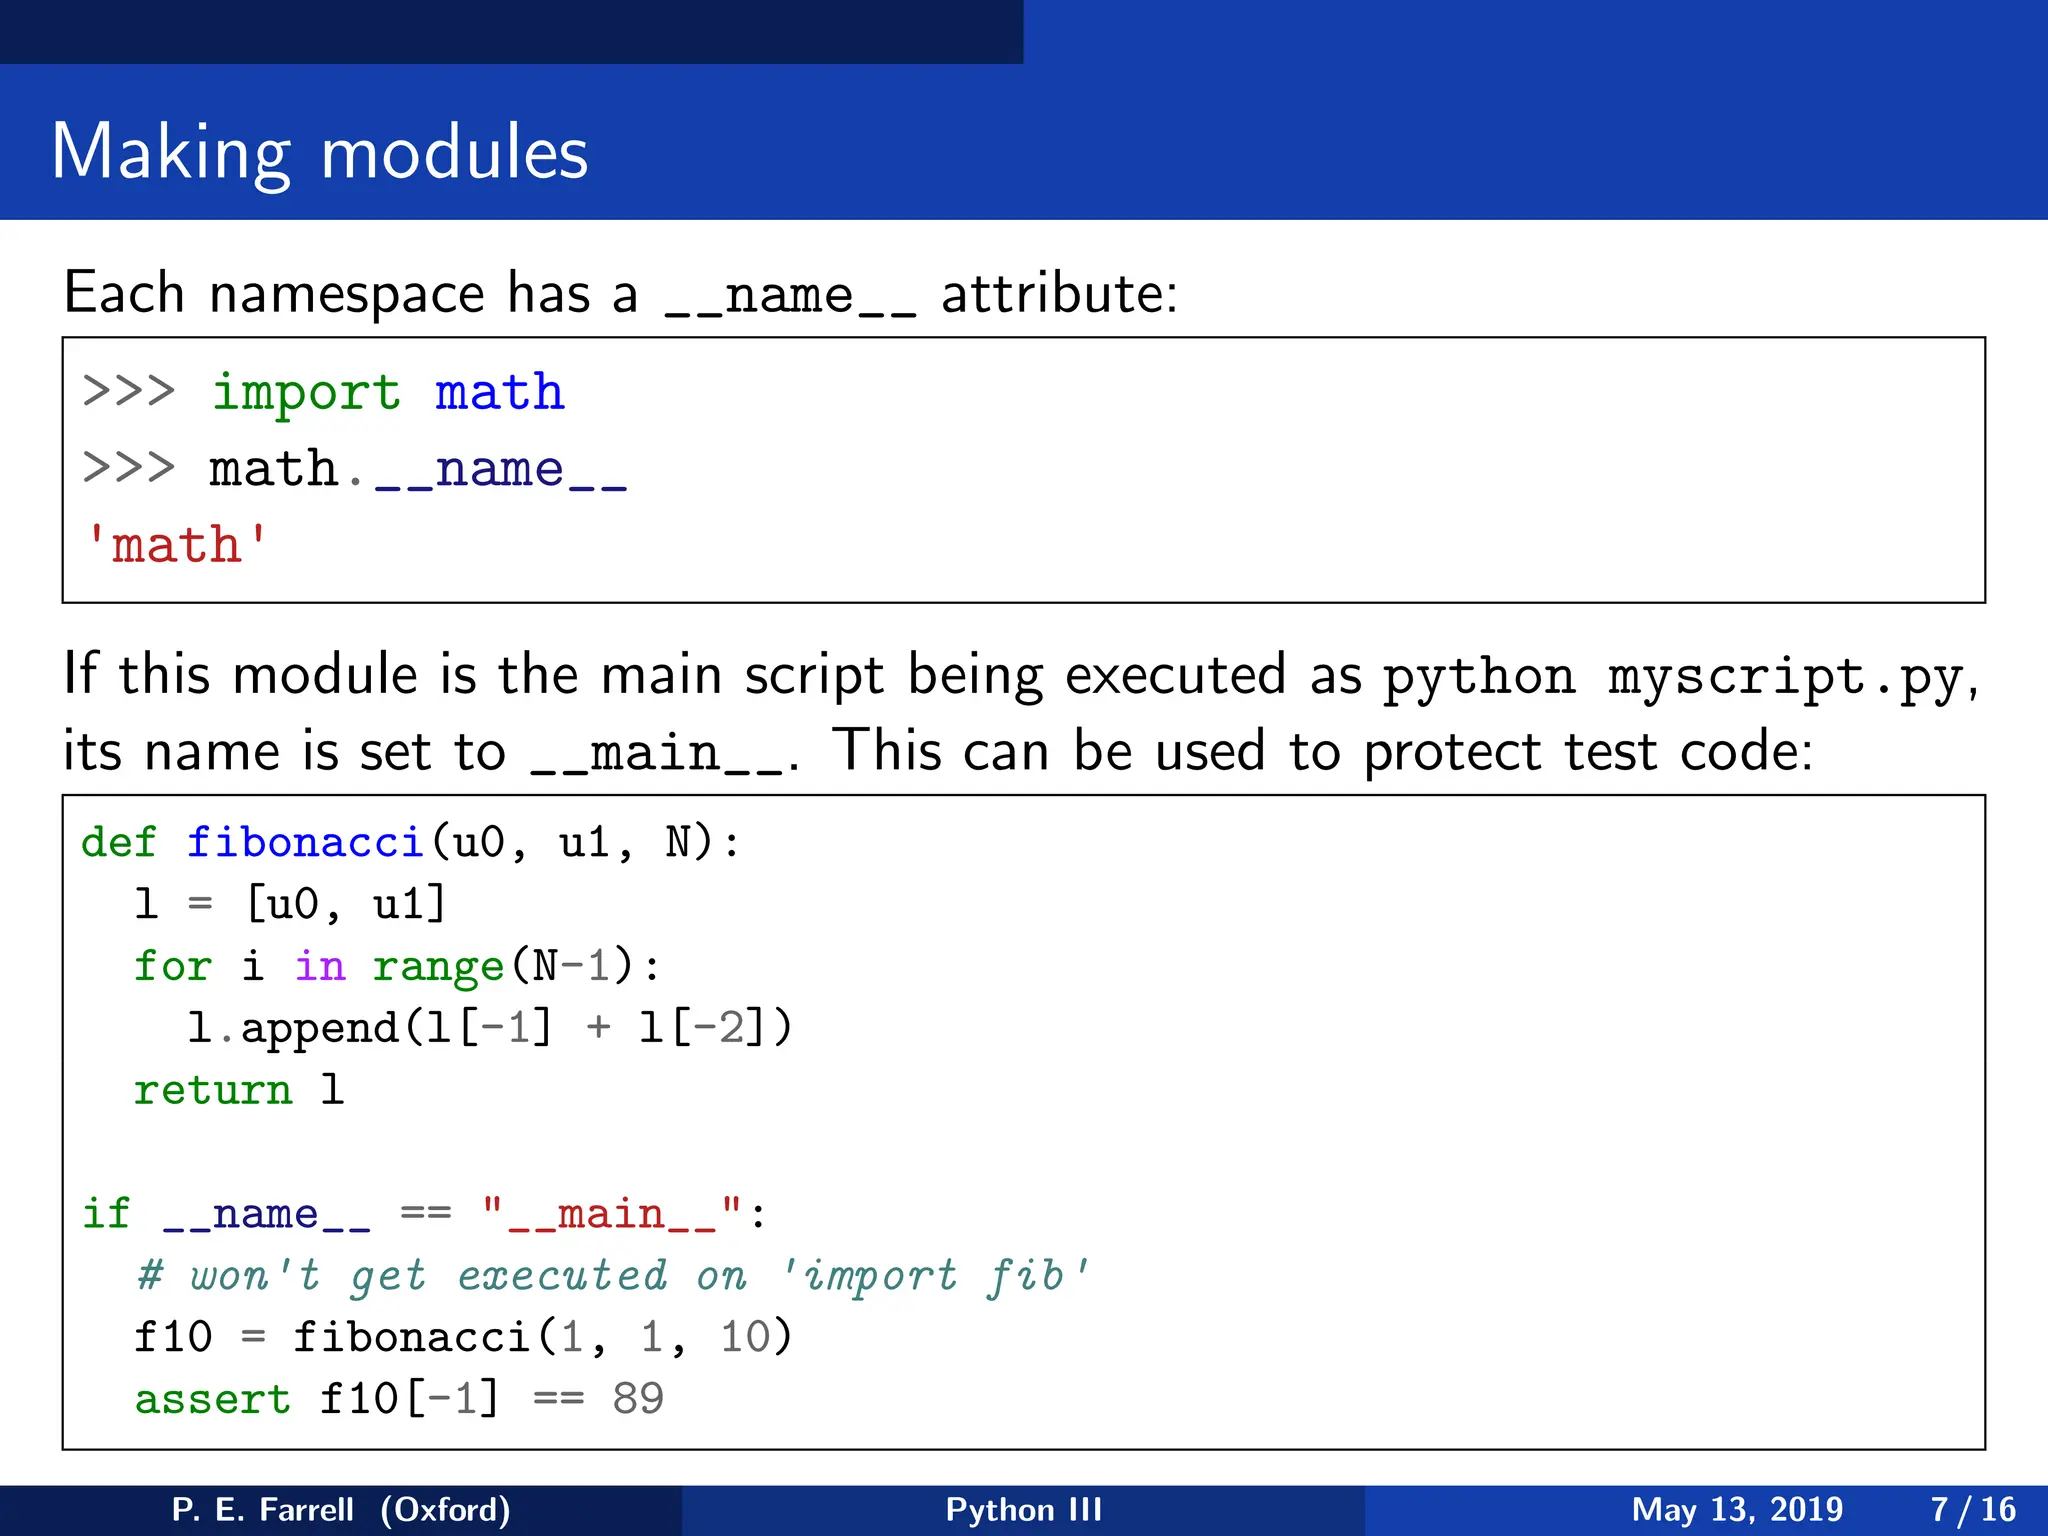Click the '7 / 16' page number
2048x1536 pixels.
1973,1510
